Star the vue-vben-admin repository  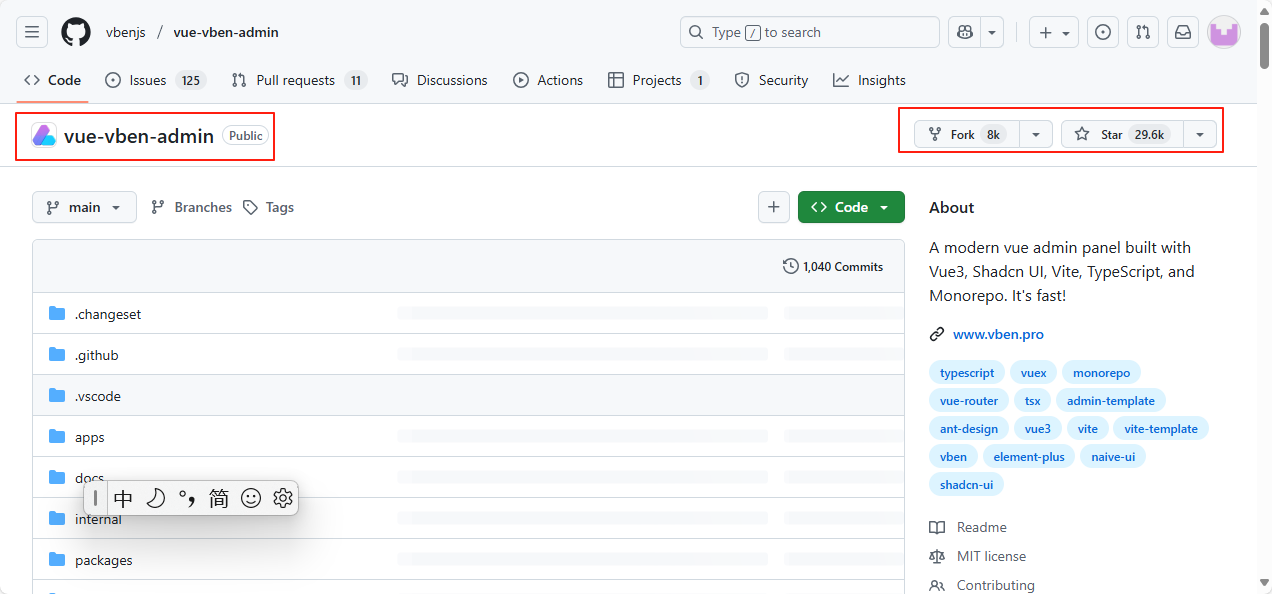click(x=1122, y=134)
